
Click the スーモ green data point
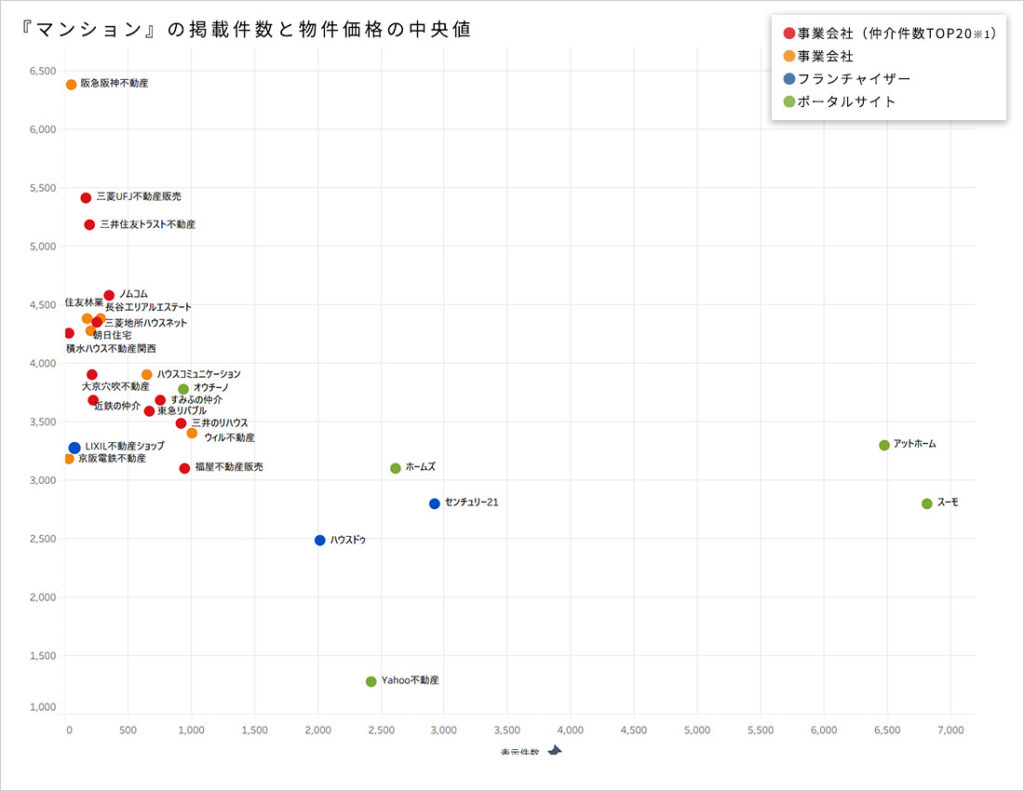[927, 504]
